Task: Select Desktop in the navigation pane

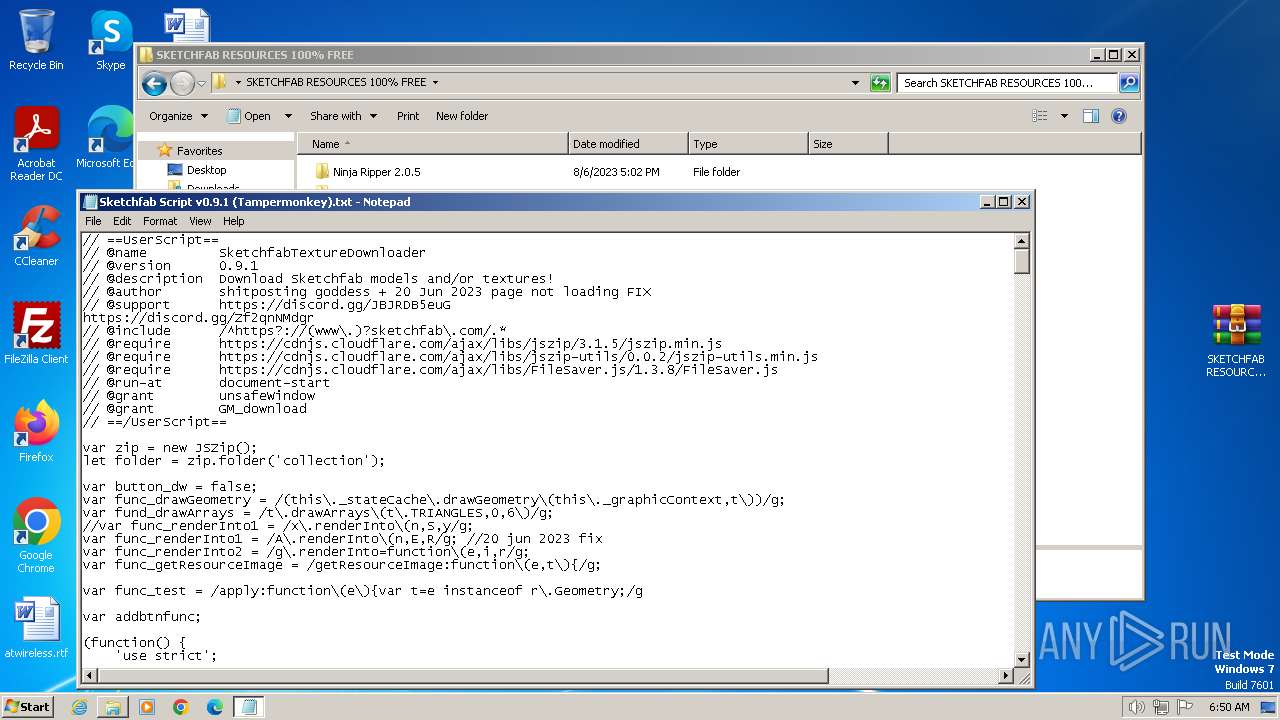Action: (206, 170)
